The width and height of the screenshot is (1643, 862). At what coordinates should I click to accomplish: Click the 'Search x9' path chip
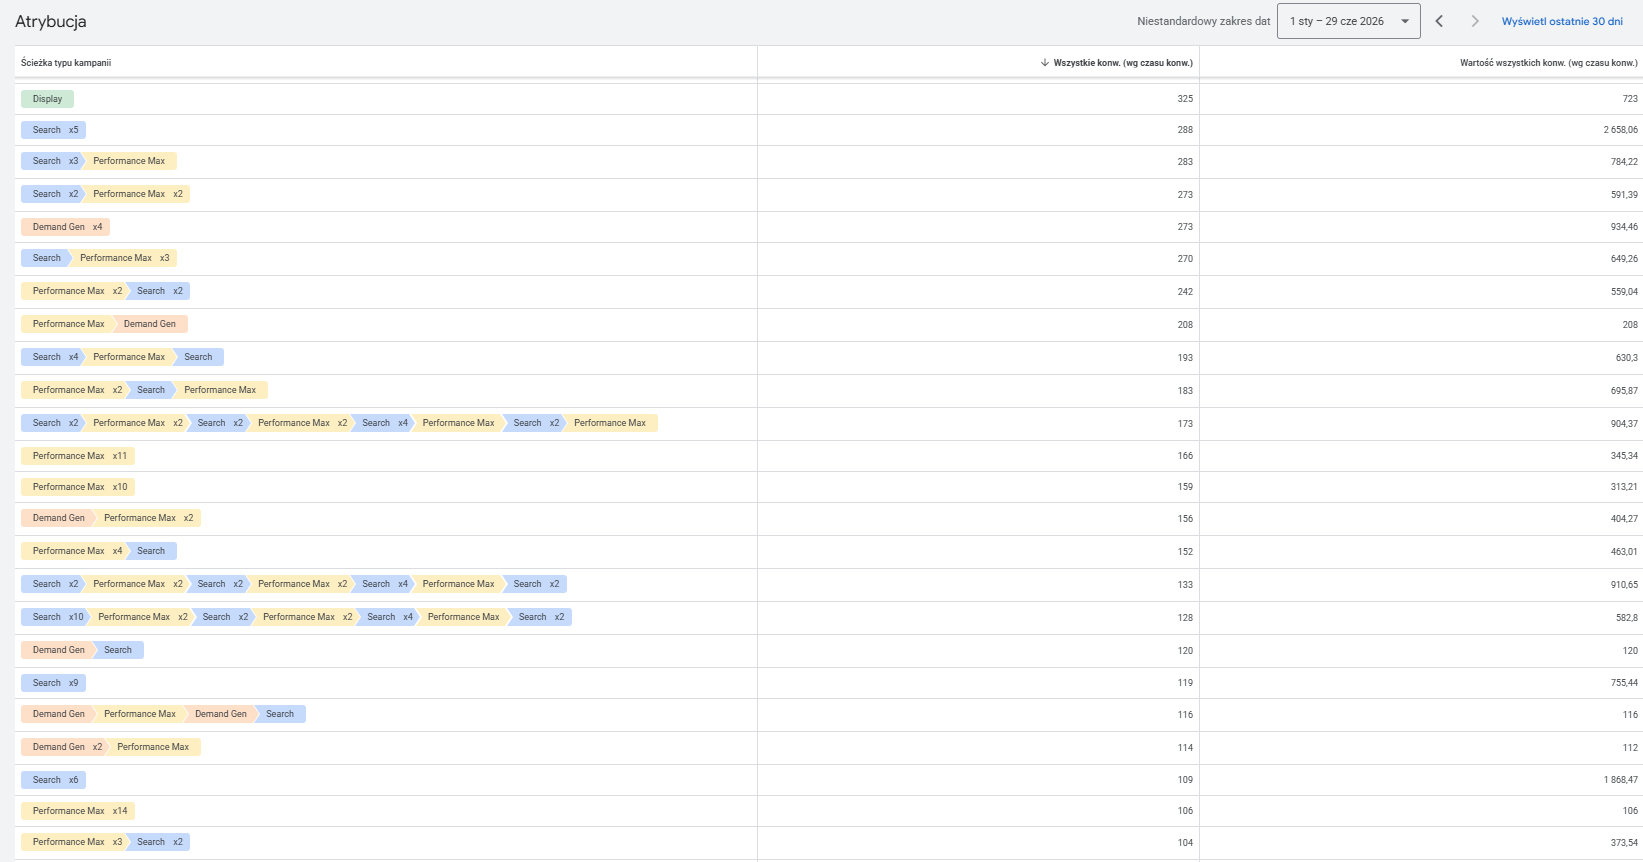pyautogui.click(x=53, y=683)
